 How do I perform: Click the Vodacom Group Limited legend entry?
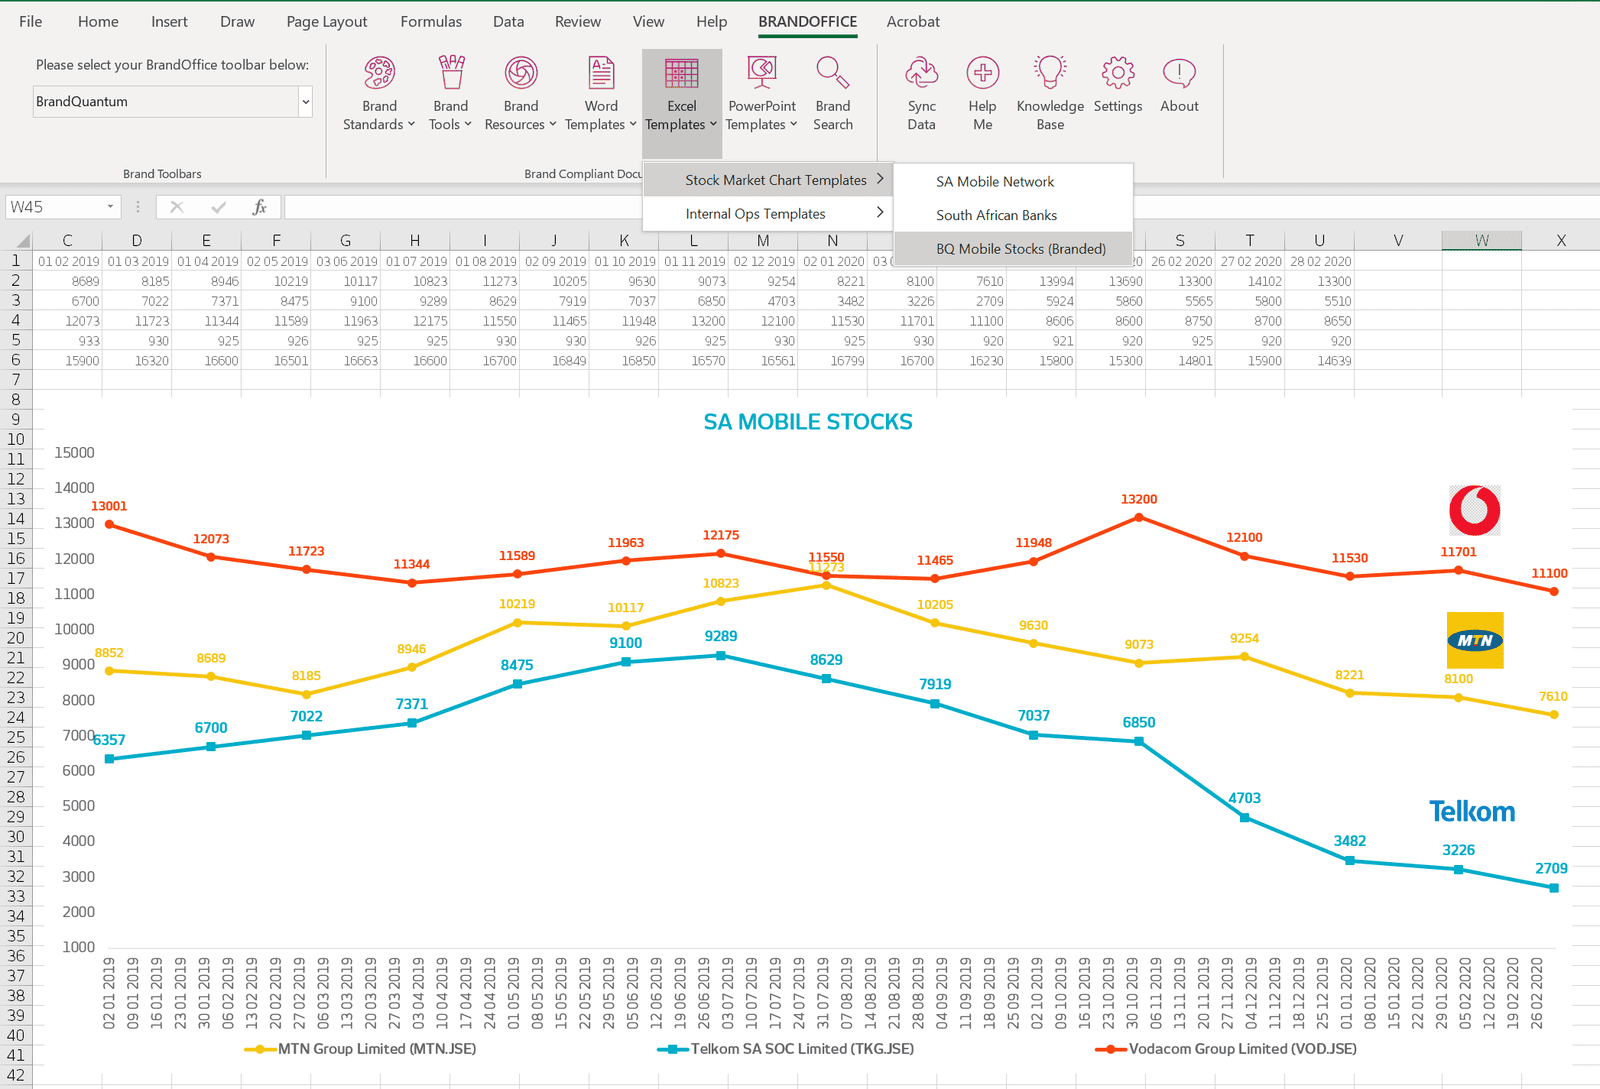[x=1227, y=1049]
